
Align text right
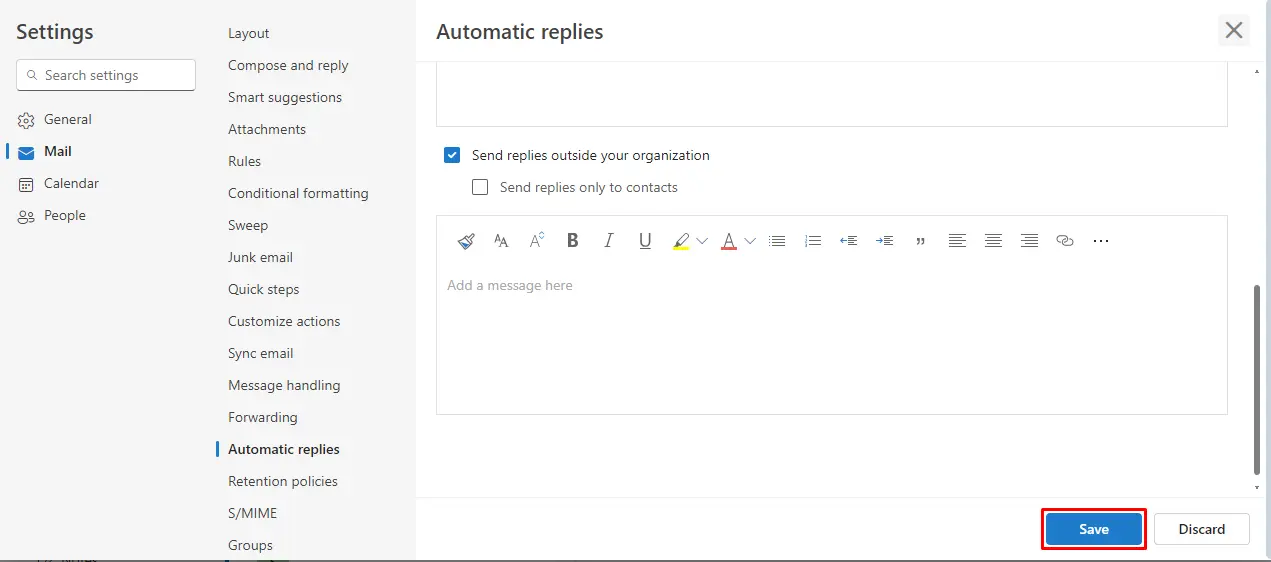pos(1029,241)
